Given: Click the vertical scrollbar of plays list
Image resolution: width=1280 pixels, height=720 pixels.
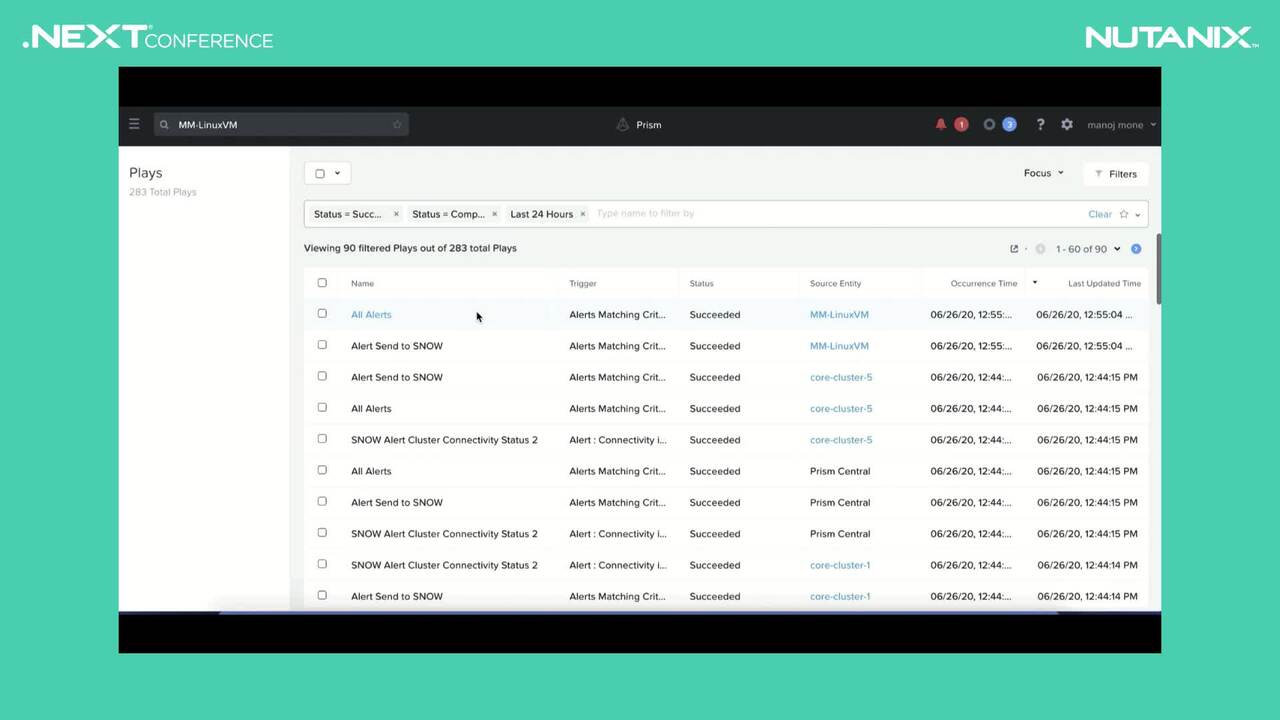Looking at the screenshot, I should 1158,268.
